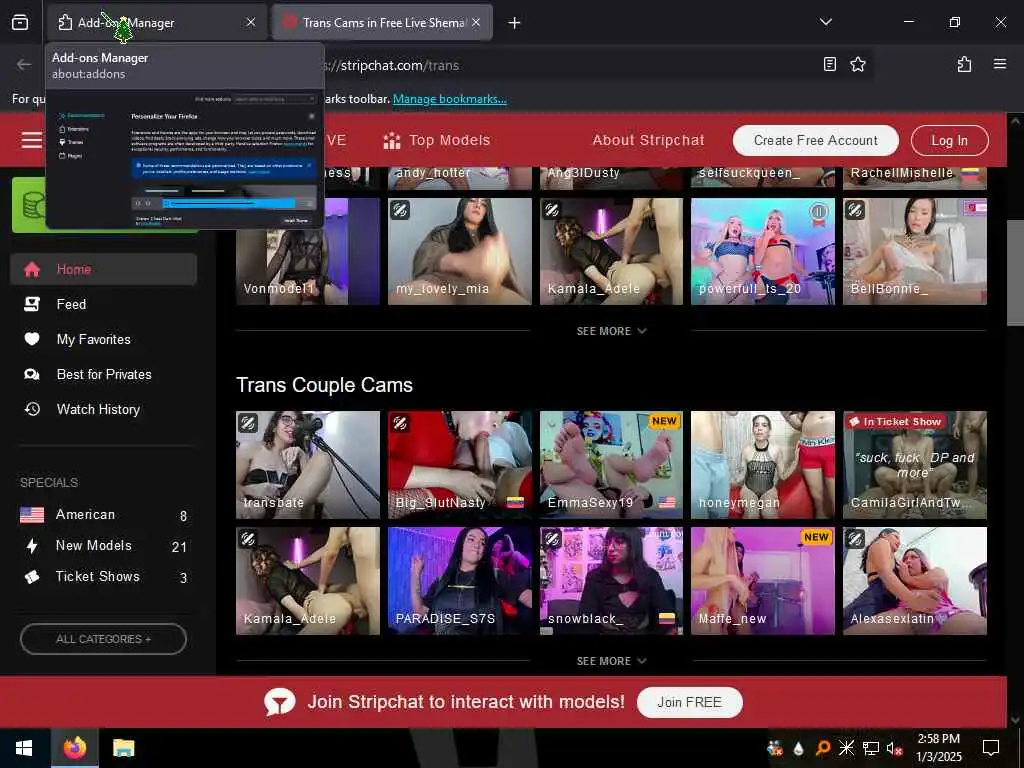Bookmark this page with the star icon
The image size is (1024, 768).
[857, 64]
